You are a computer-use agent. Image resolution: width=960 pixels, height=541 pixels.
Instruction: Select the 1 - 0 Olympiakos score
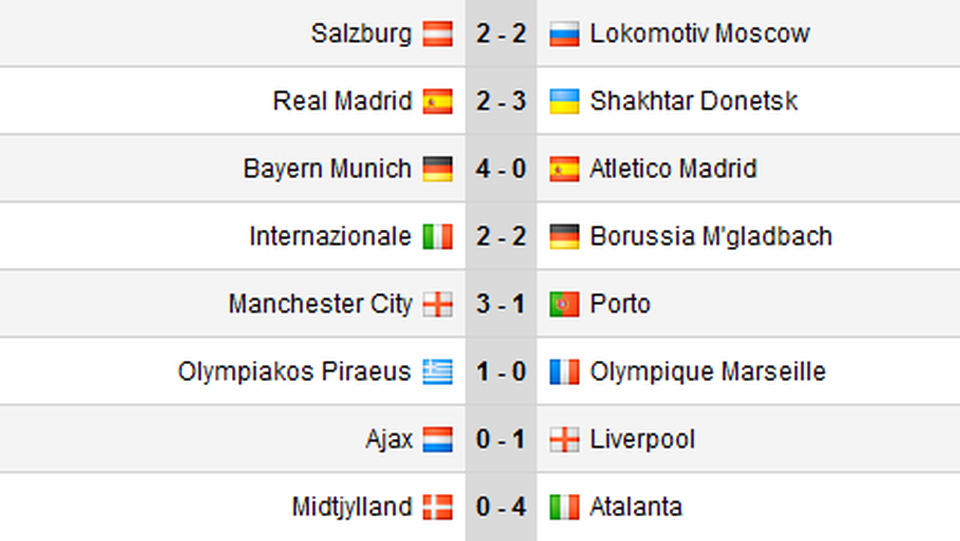click(501, 371)
